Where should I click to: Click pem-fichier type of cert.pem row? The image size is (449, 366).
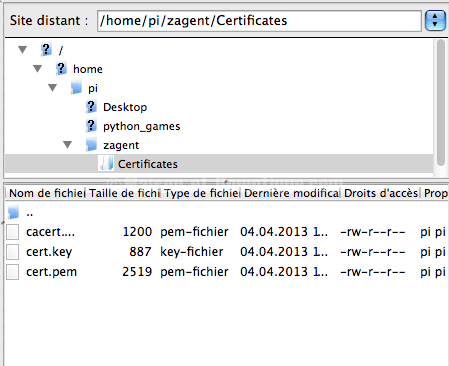point(194,272)
